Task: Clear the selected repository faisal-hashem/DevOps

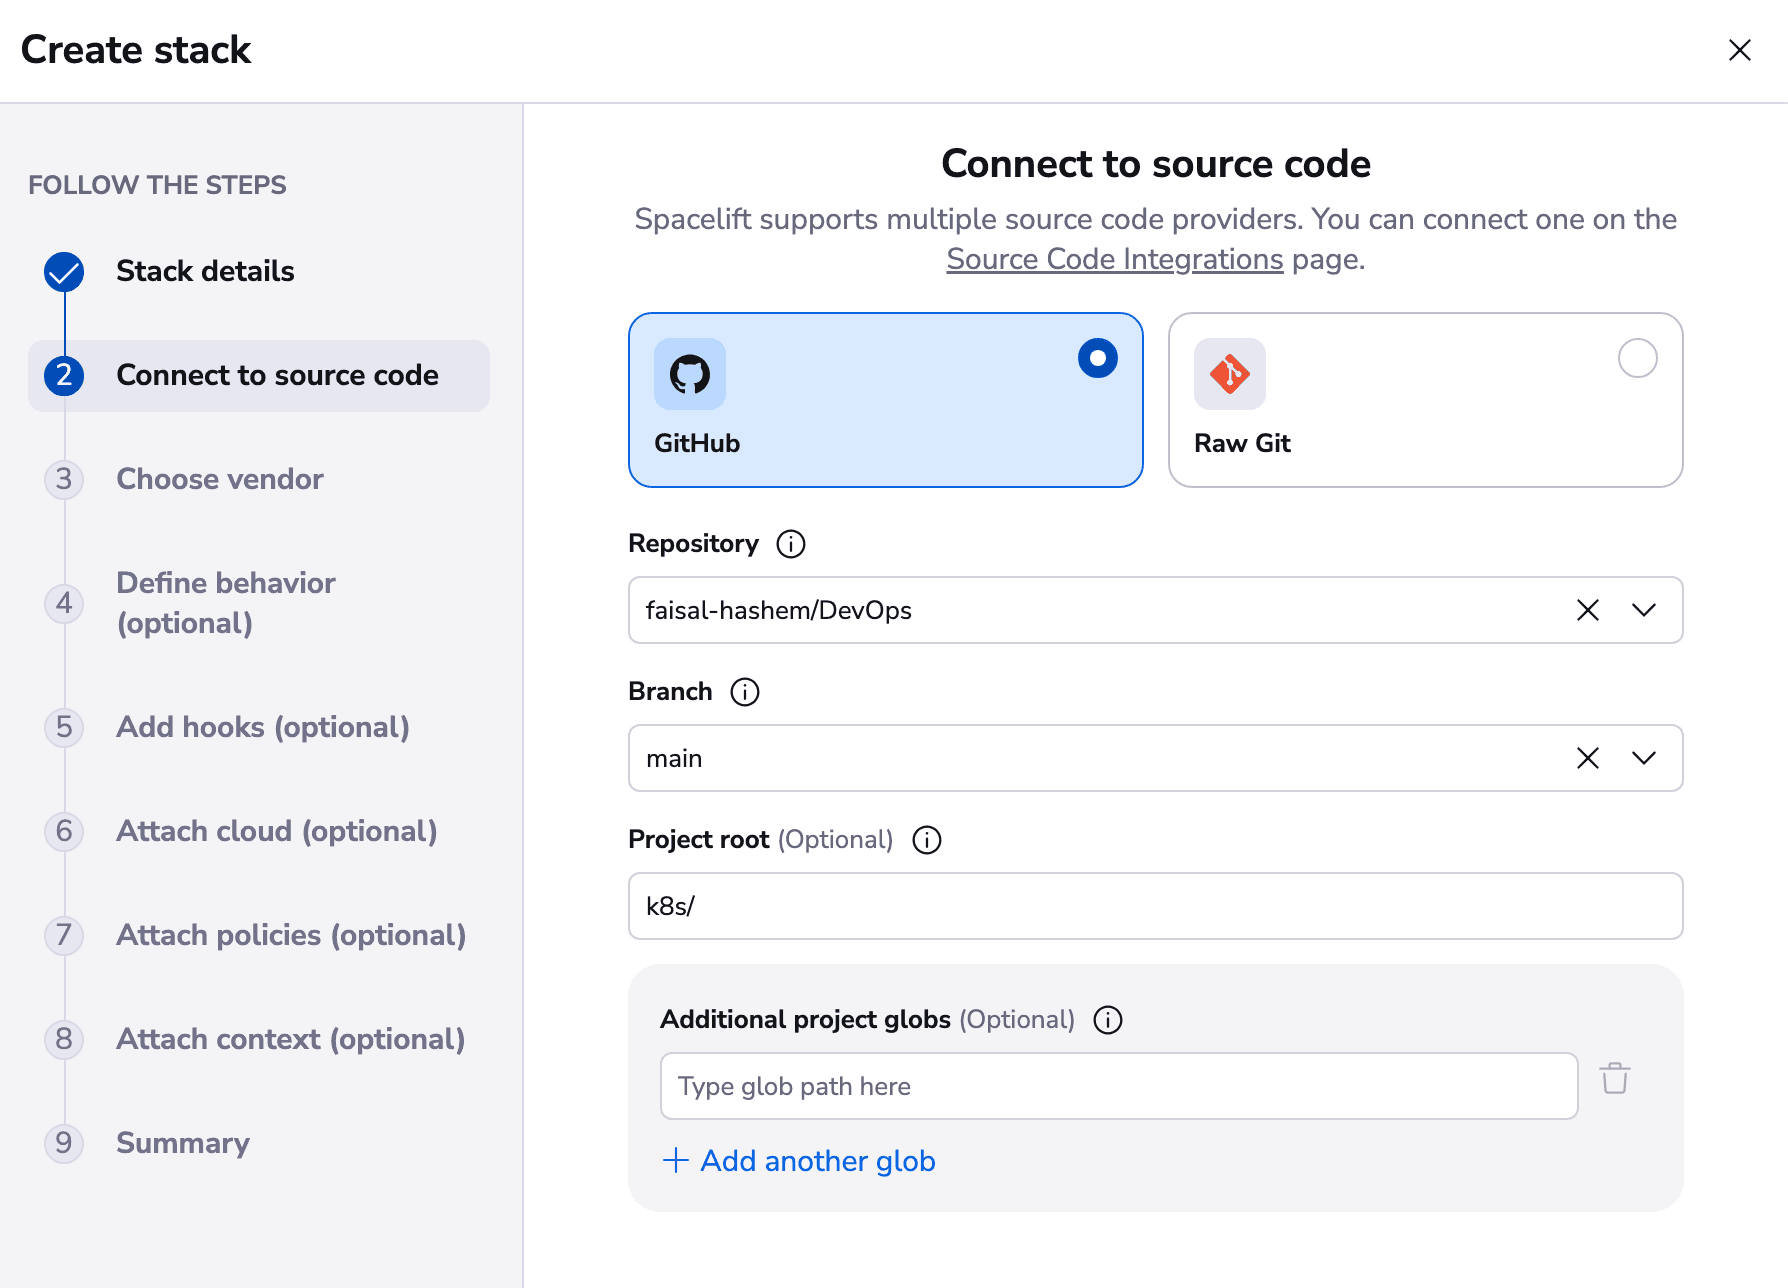Action: tap(1588, 610)
